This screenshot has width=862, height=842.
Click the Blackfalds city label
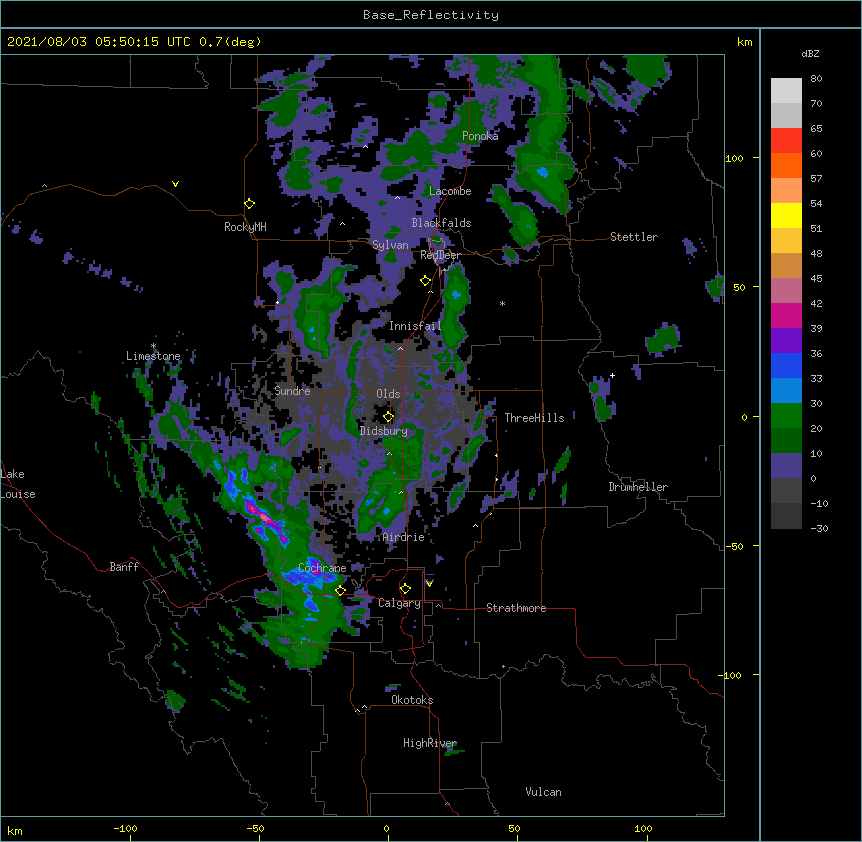[441, 223]
